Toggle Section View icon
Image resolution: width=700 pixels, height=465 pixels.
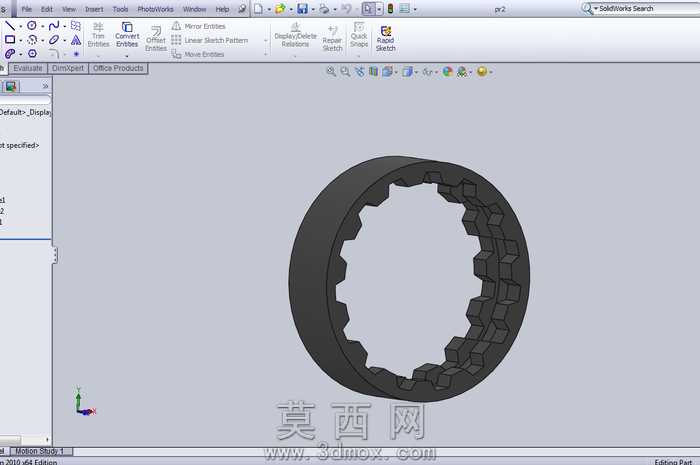click(x=374, y=71)
